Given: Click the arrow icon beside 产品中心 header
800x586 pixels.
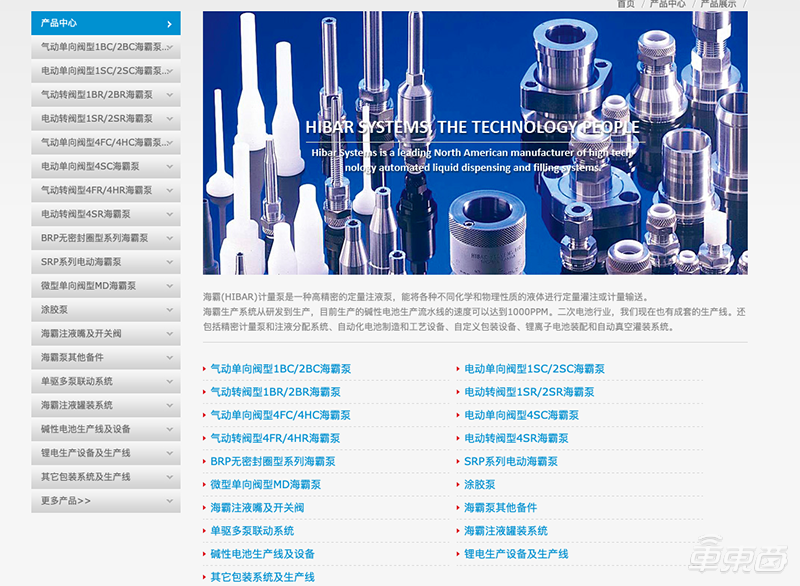Looking at the screenshot, I should [169, 23].
